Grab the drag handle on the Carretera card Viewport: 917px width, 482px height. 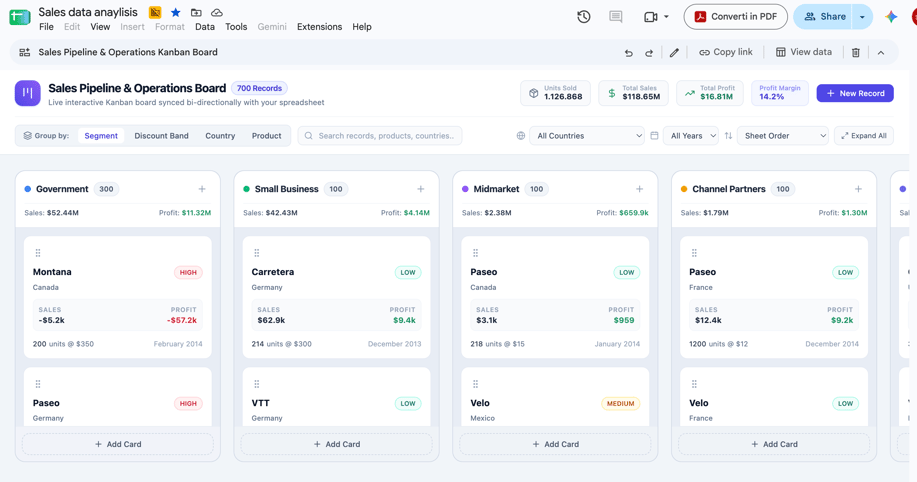(257, 253)
